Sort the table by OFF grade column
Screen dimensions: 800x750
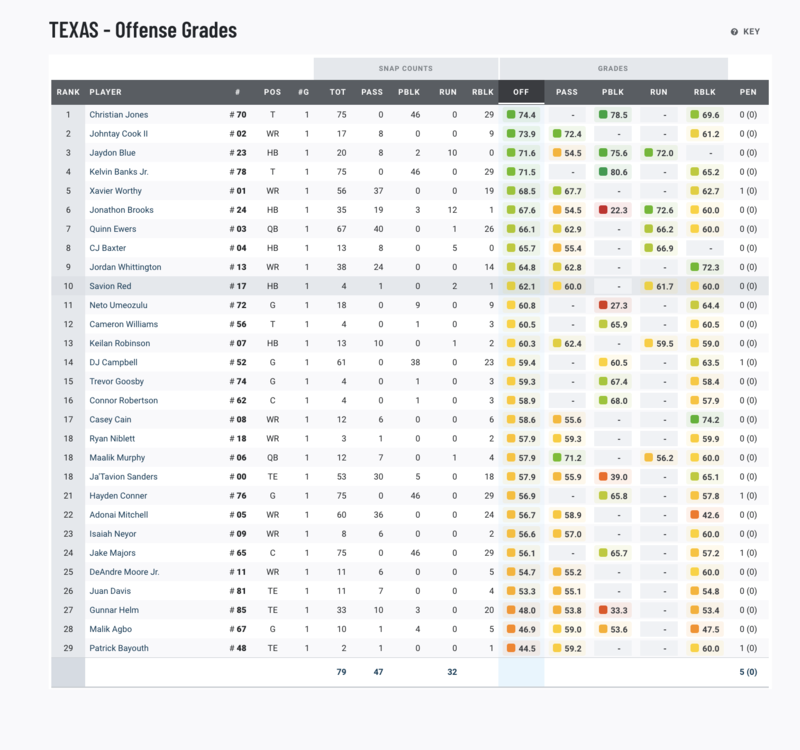click(x=521, y=92)
